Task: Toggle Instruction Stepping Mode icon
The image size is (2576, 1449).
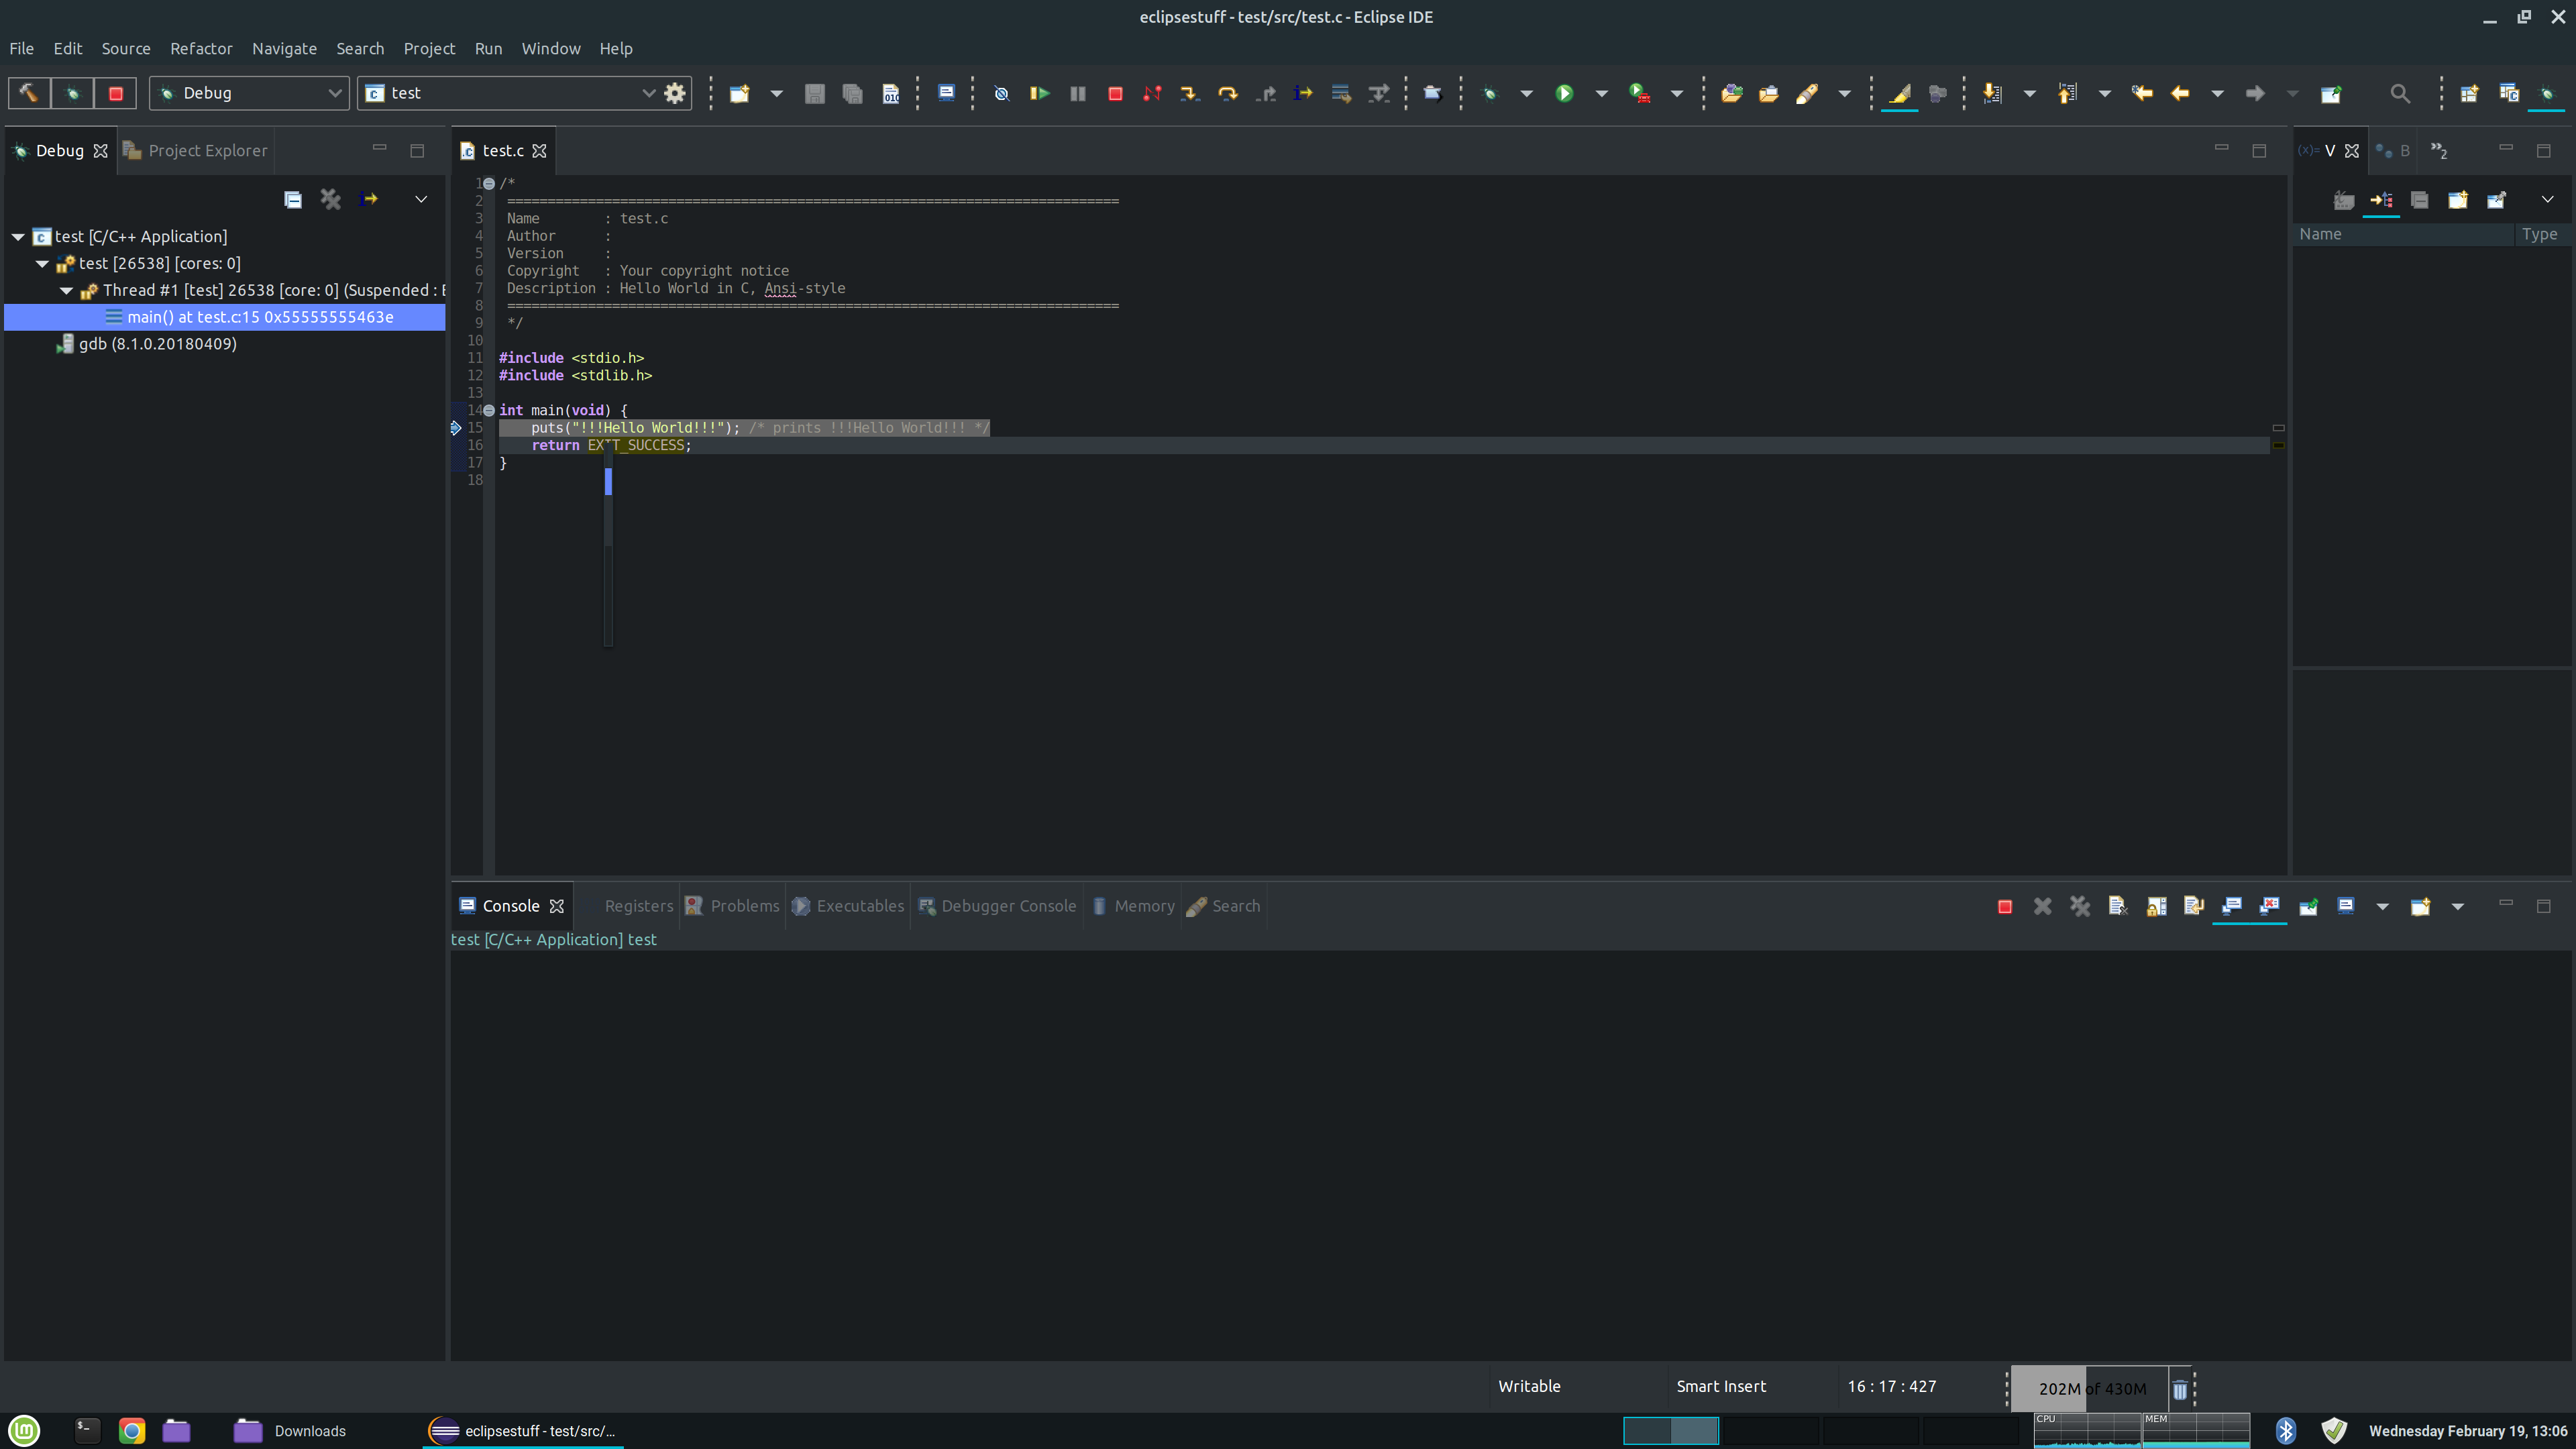Action: [1303, 93]
